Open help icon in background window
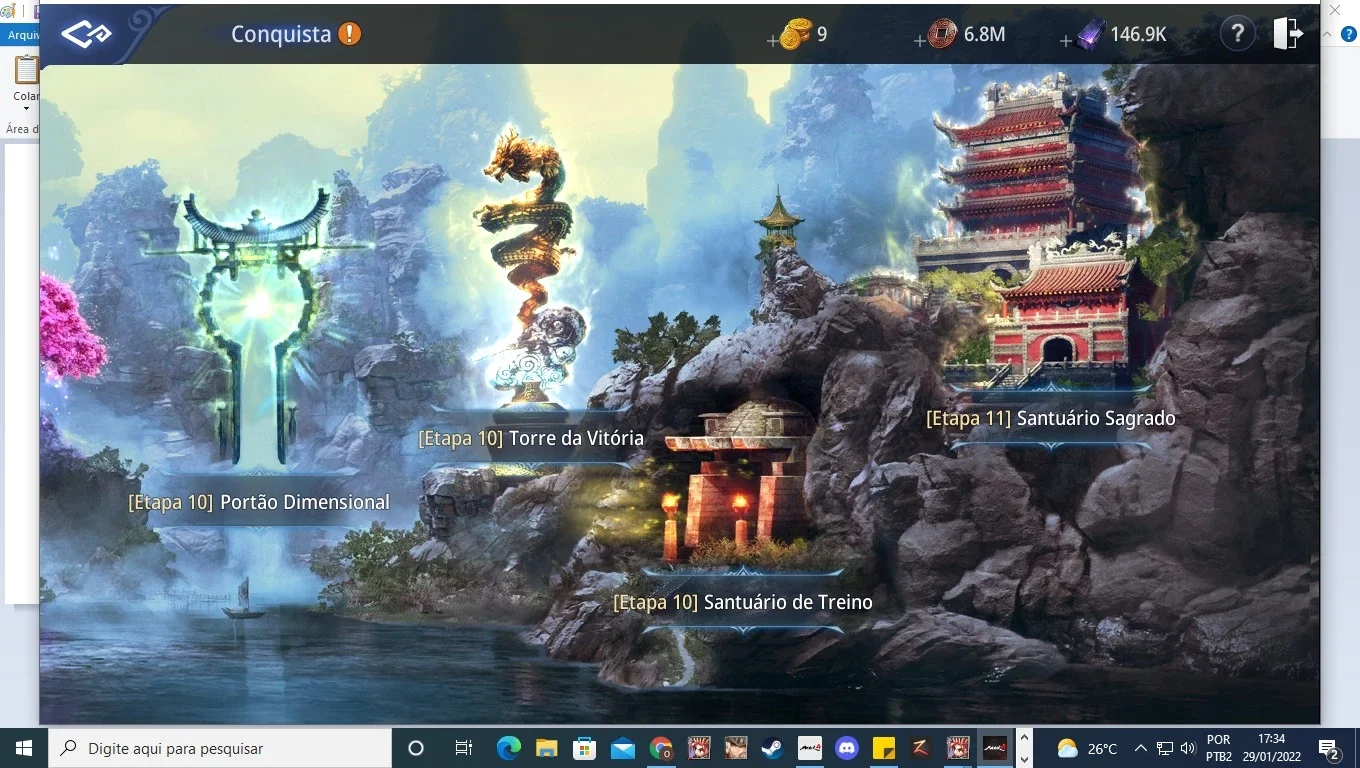 [x=1348, y=34]
